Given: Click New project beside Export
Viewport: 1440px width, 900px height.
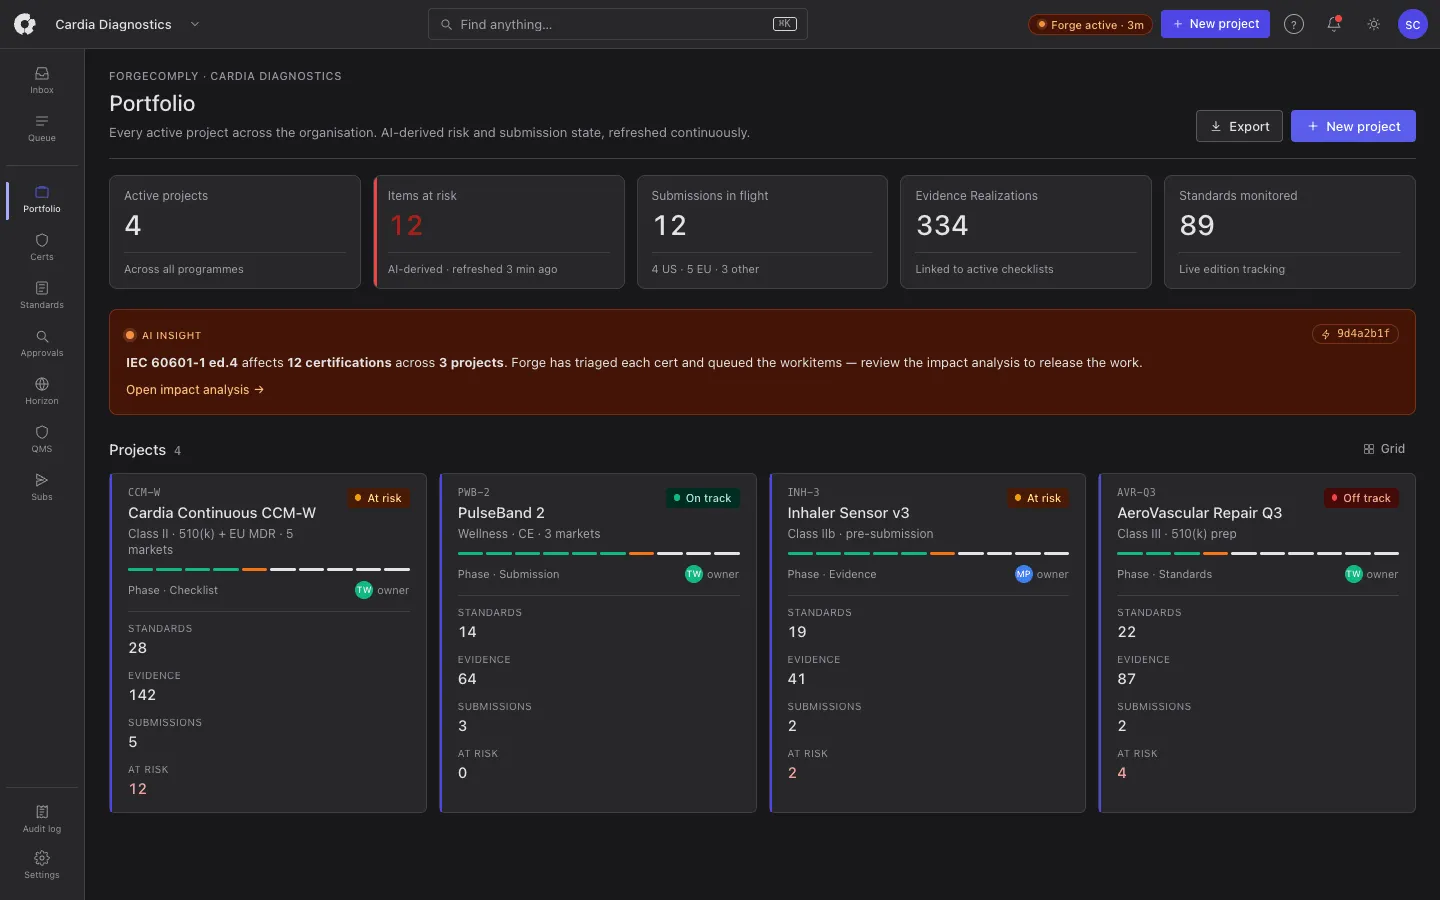Looking at the screenshot, I should [x=1353, y=126].
